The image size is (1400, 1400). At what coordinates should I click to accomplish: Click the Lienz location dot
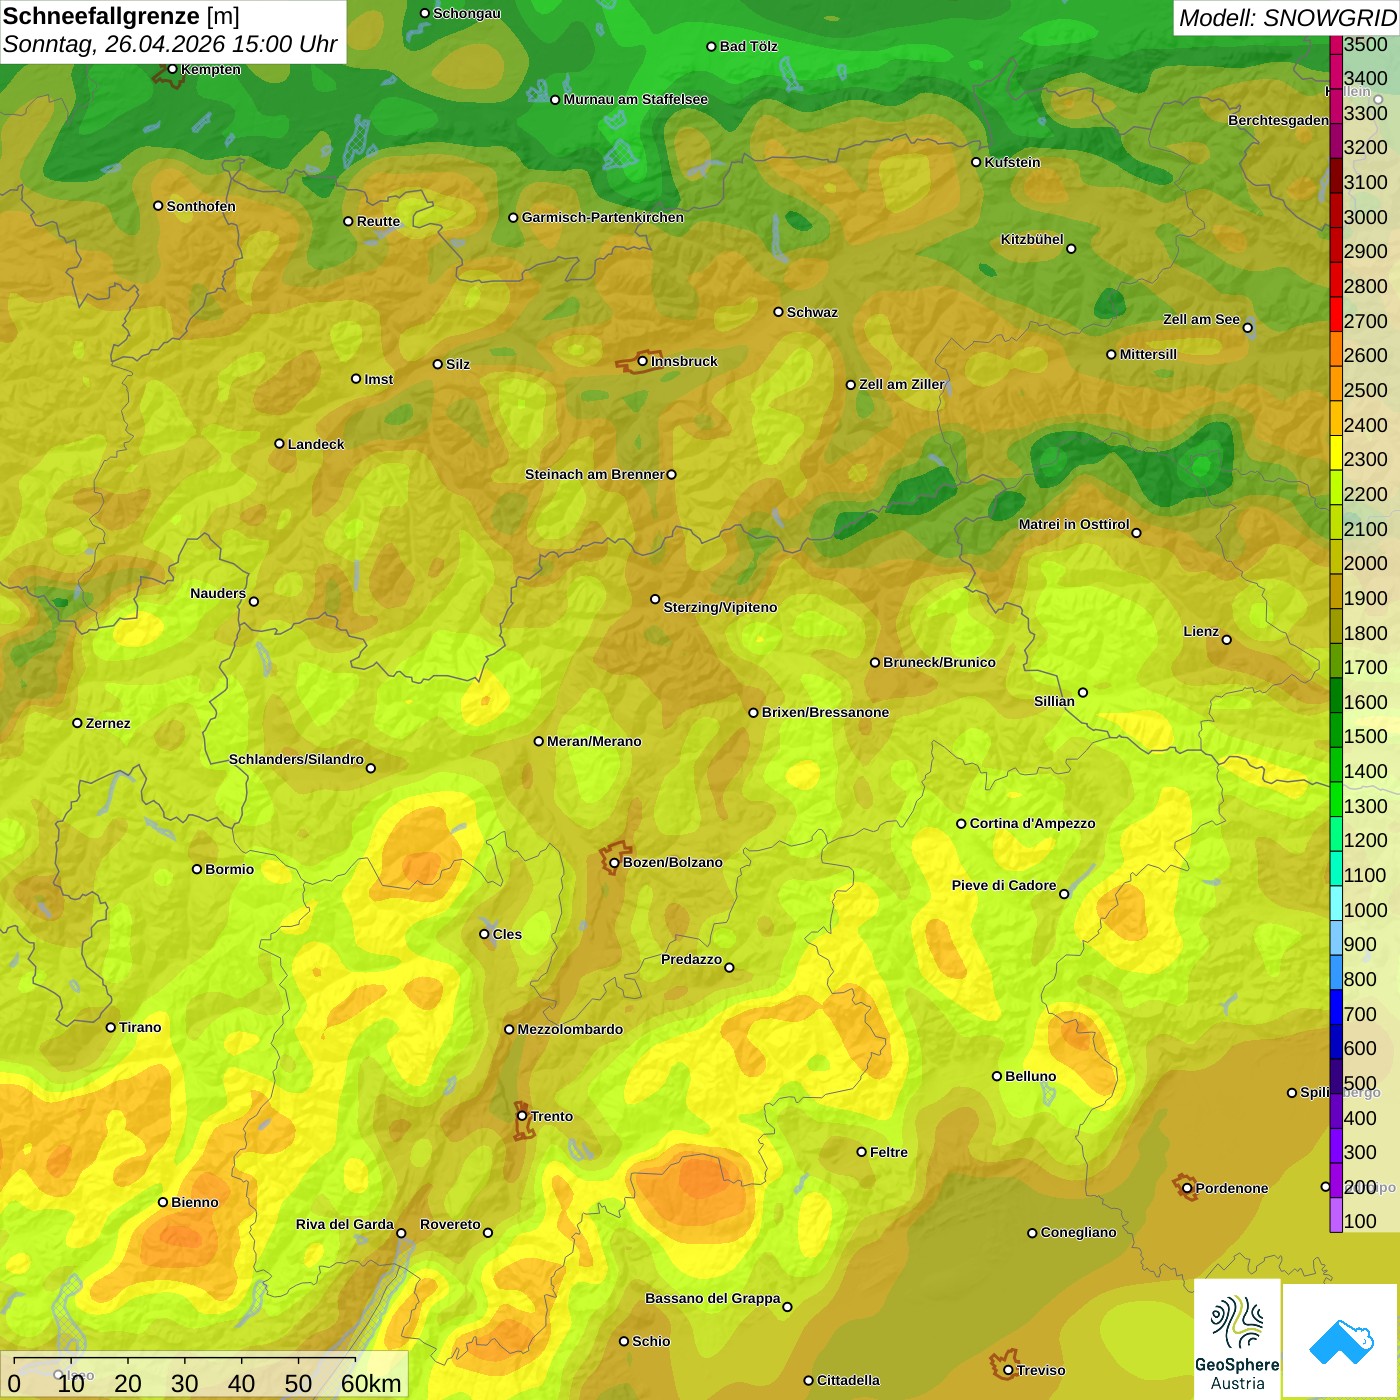(1227, 640)
